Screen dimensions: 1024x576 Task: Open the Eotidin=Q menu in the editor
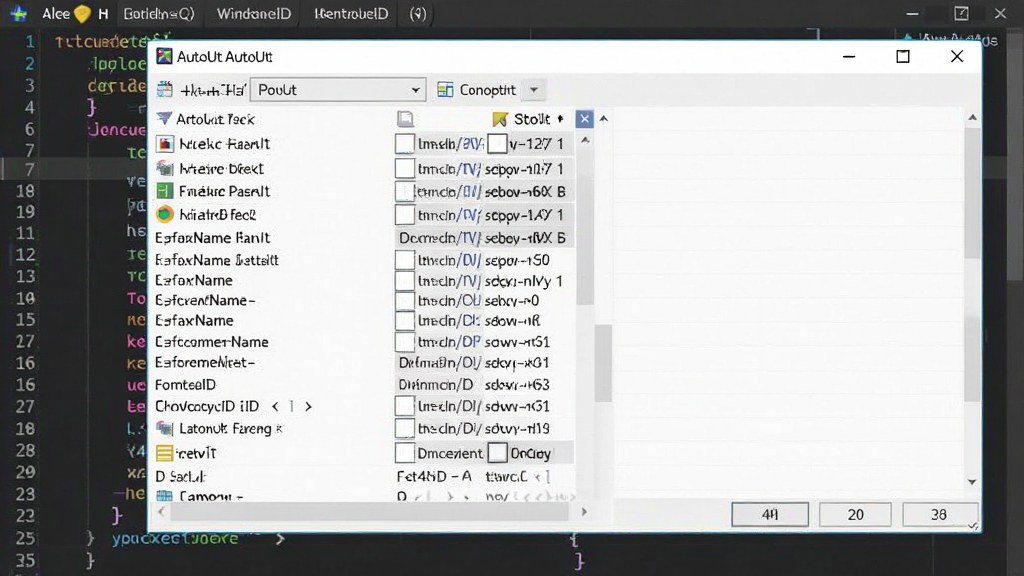(159, 14)
